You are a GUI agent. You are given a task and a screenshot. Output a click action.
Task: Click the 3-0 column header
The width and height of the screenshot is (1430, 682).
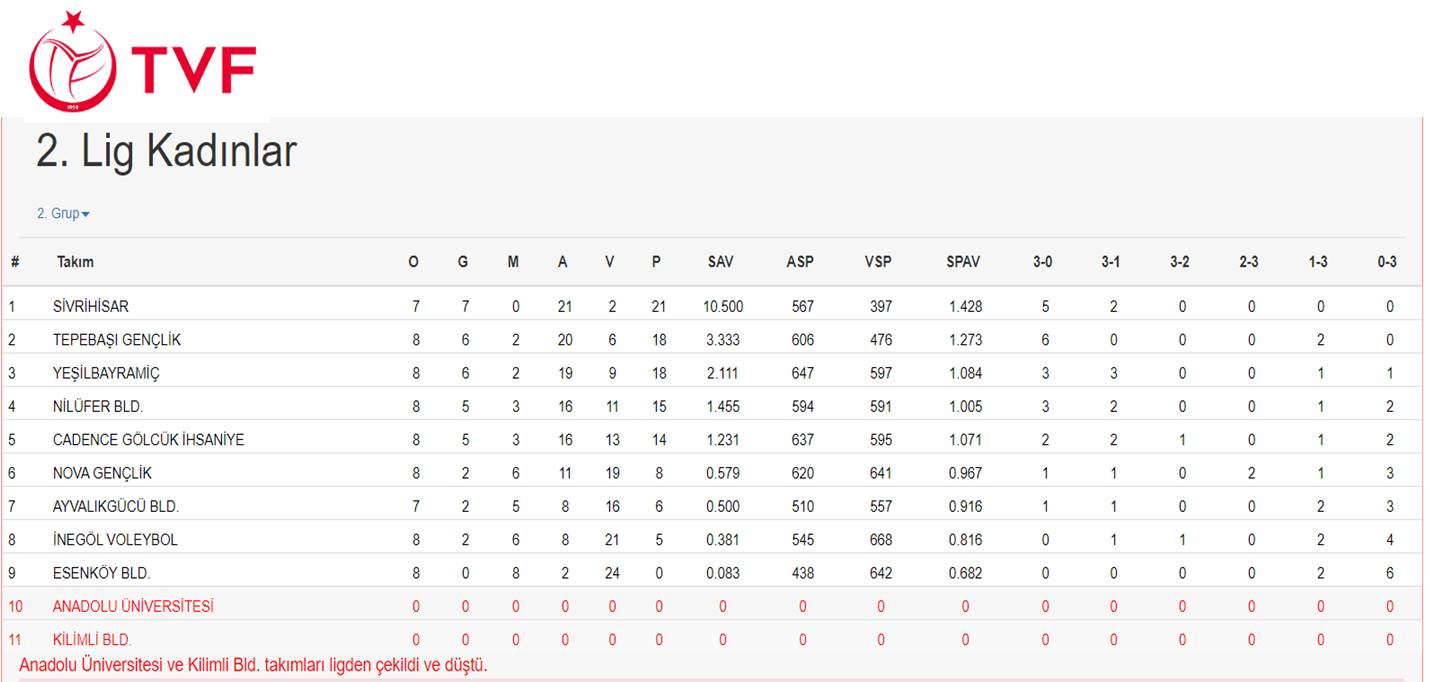1043,262
